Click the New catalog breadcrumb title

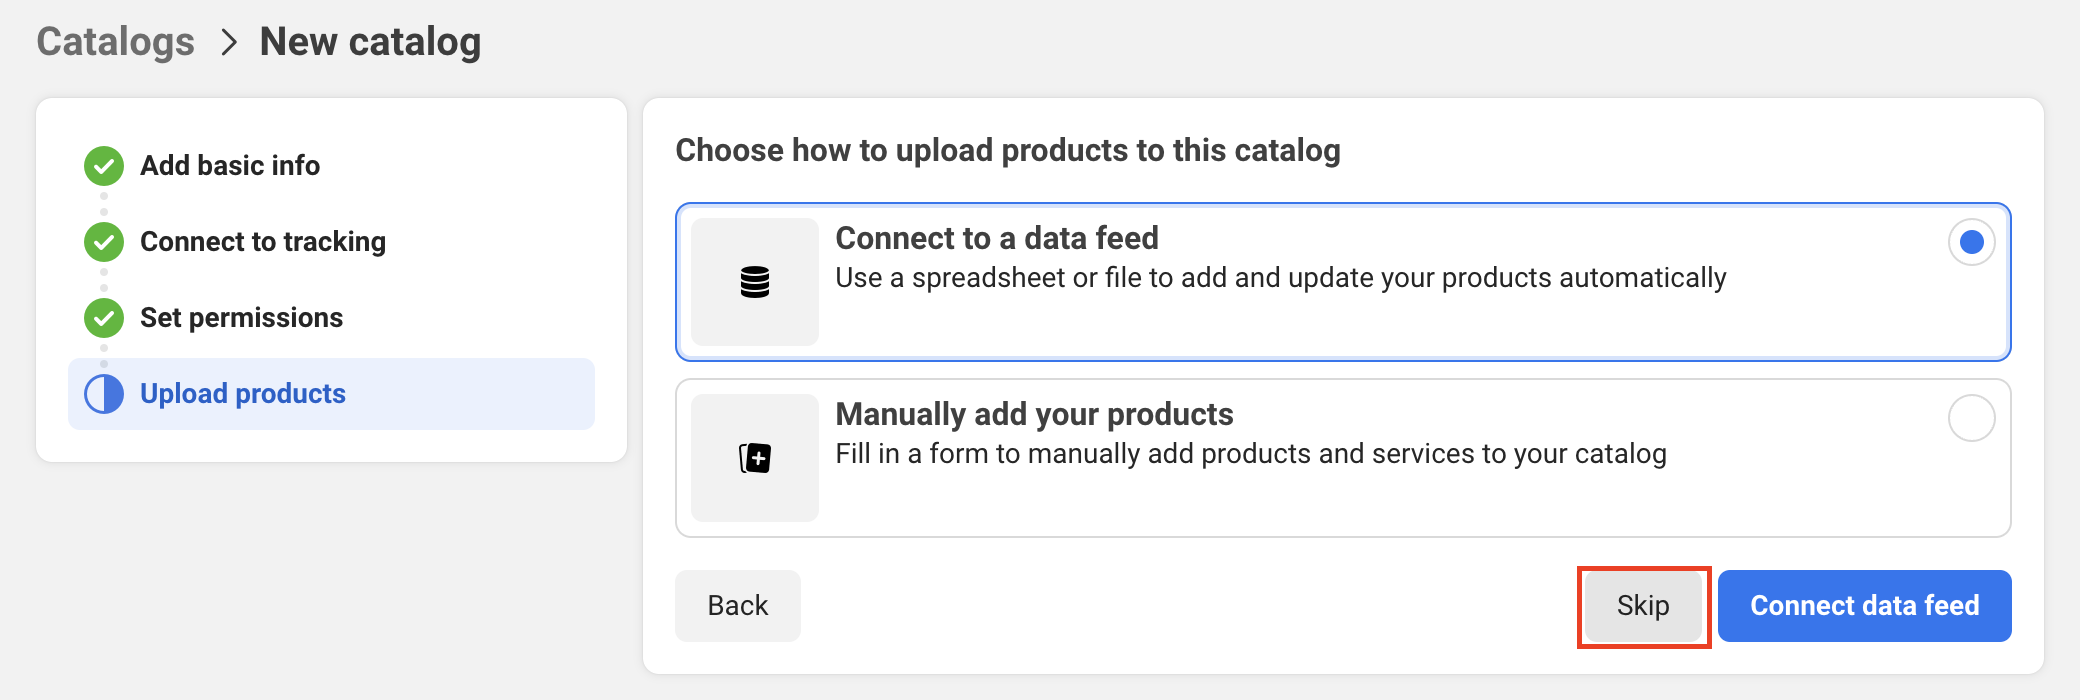coord(370,42)
